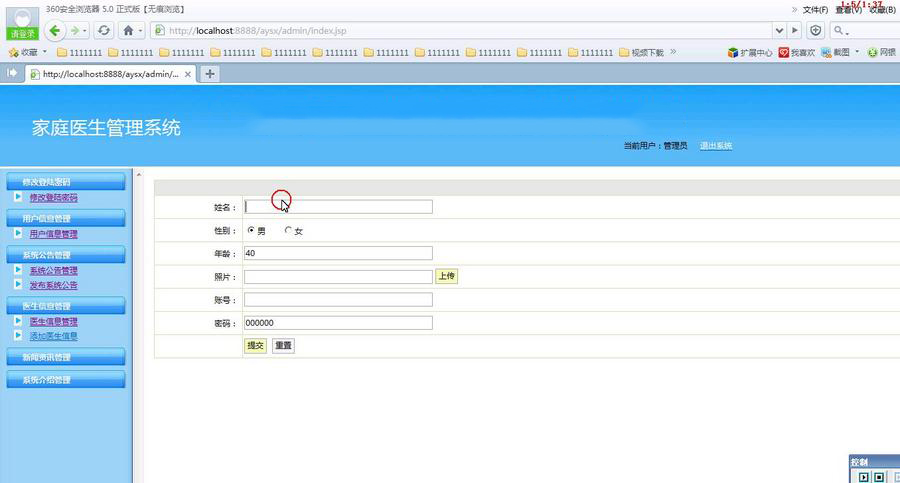The image size is (900, 483).
Task: Click the 我喜欢 heart icon
Action: 784,53
